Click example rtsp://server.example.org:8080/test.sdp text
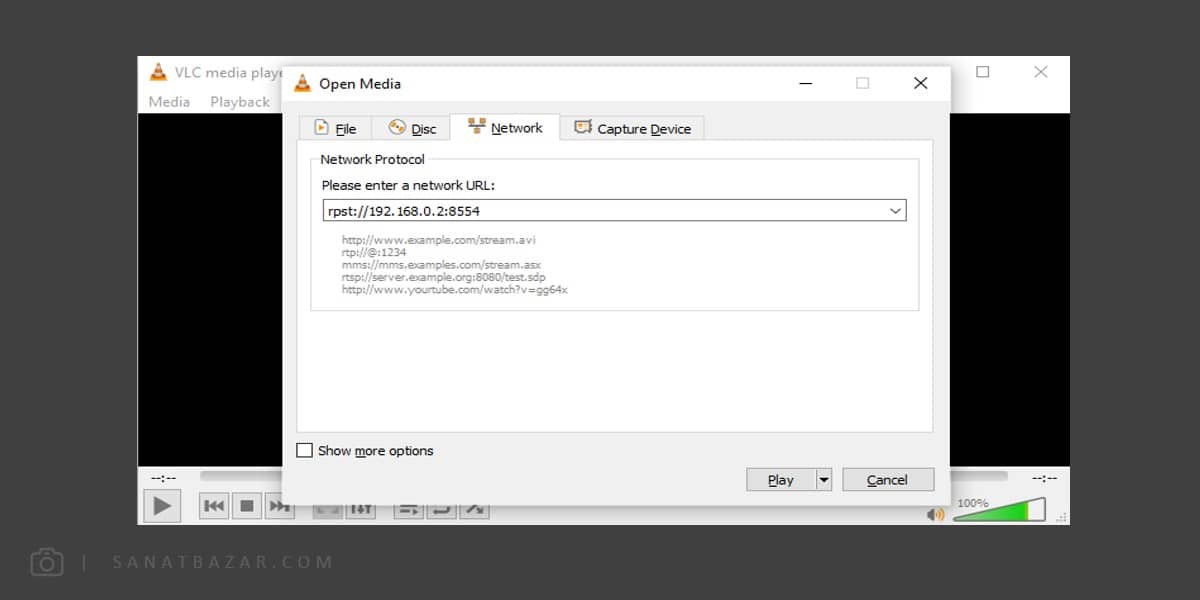 click(443, 277)
